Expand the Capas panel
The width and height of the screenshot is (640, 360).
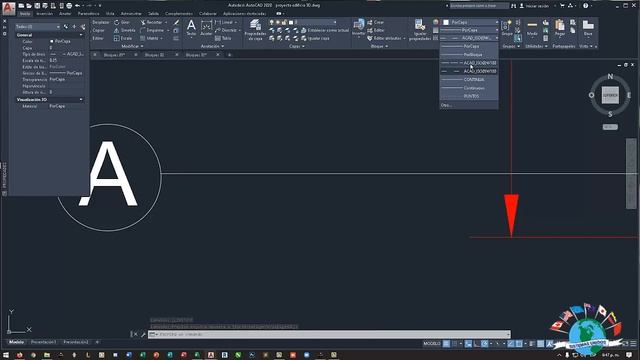click(297, 47)
